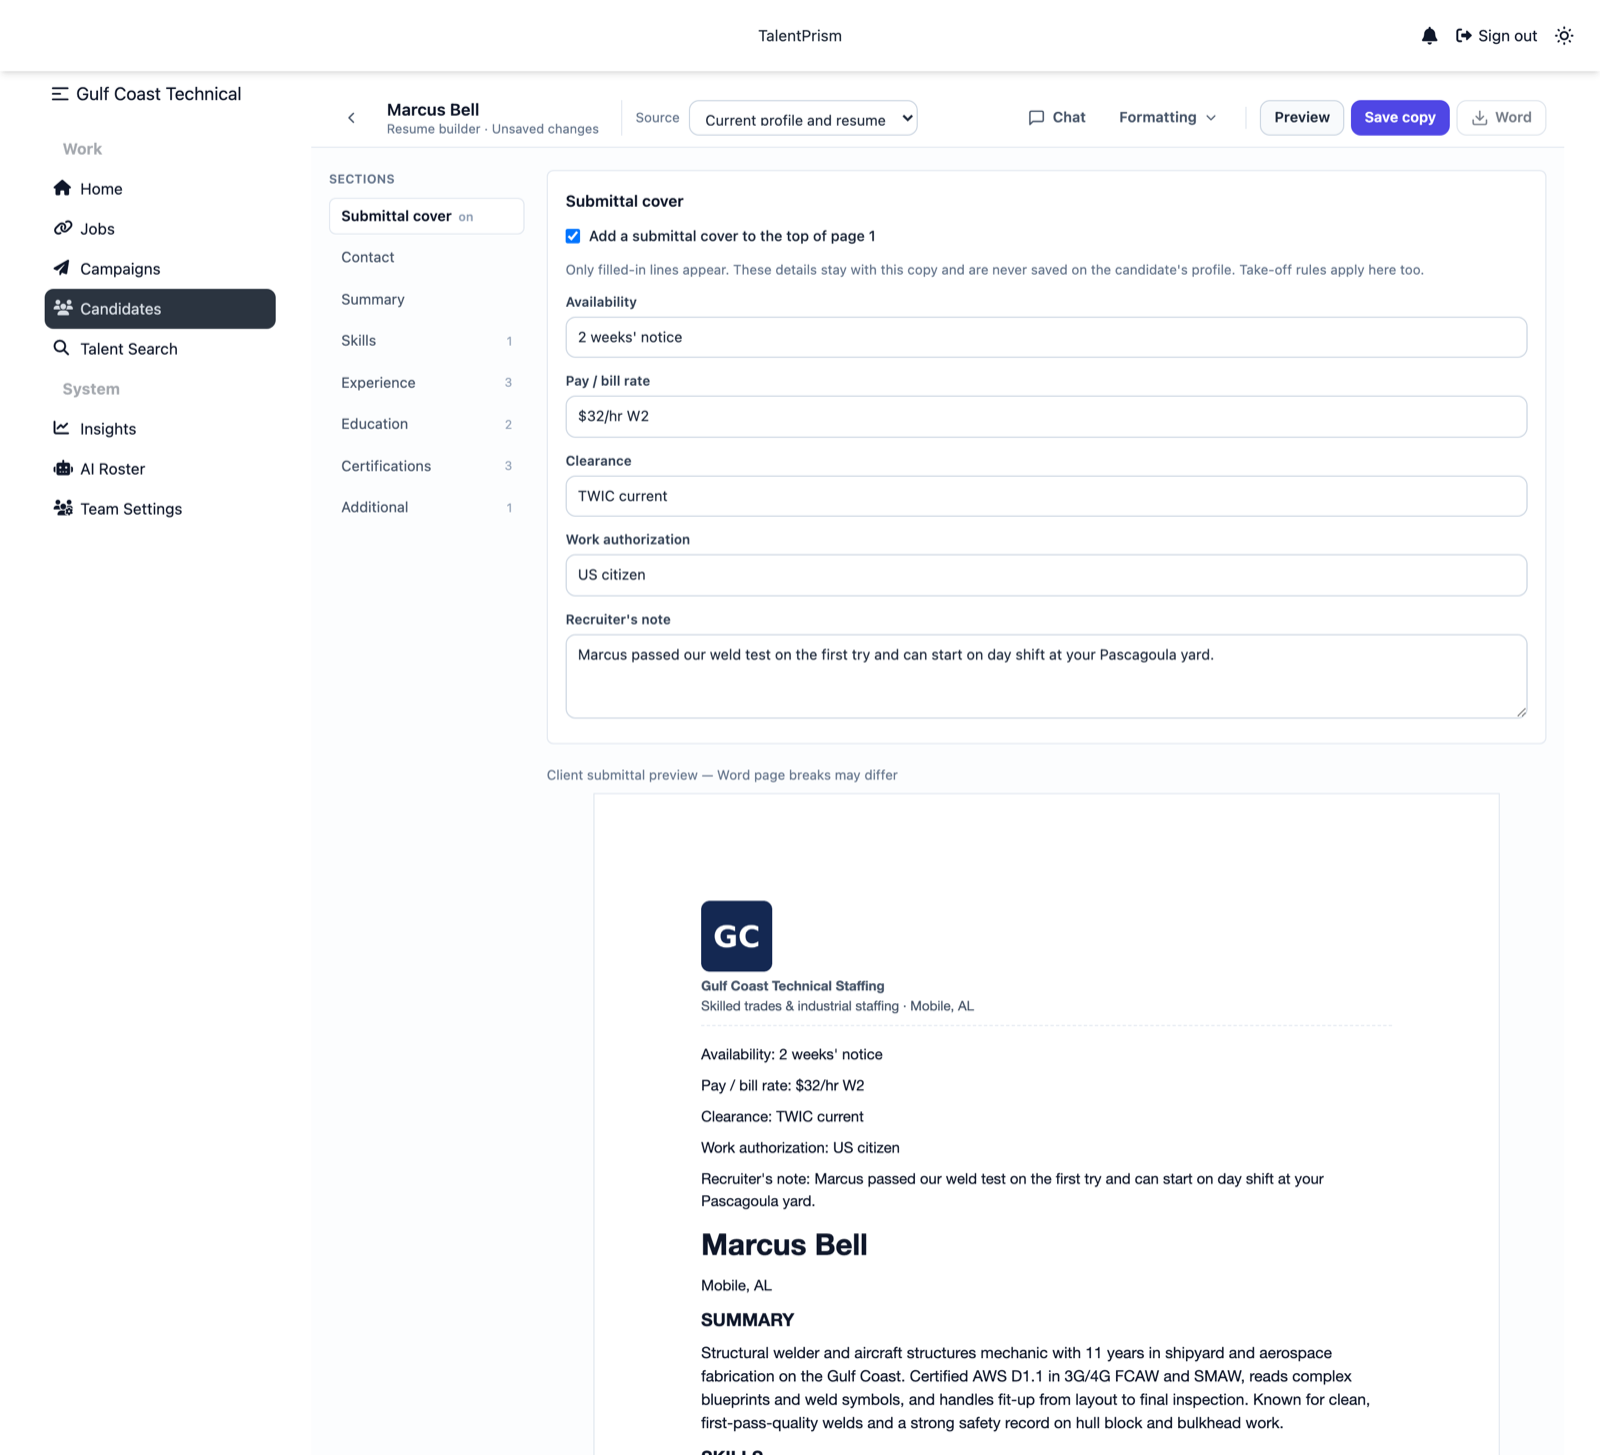Click the Home house icon
This screenshot has height=1455, width=1600.
(x=62, y=188)
